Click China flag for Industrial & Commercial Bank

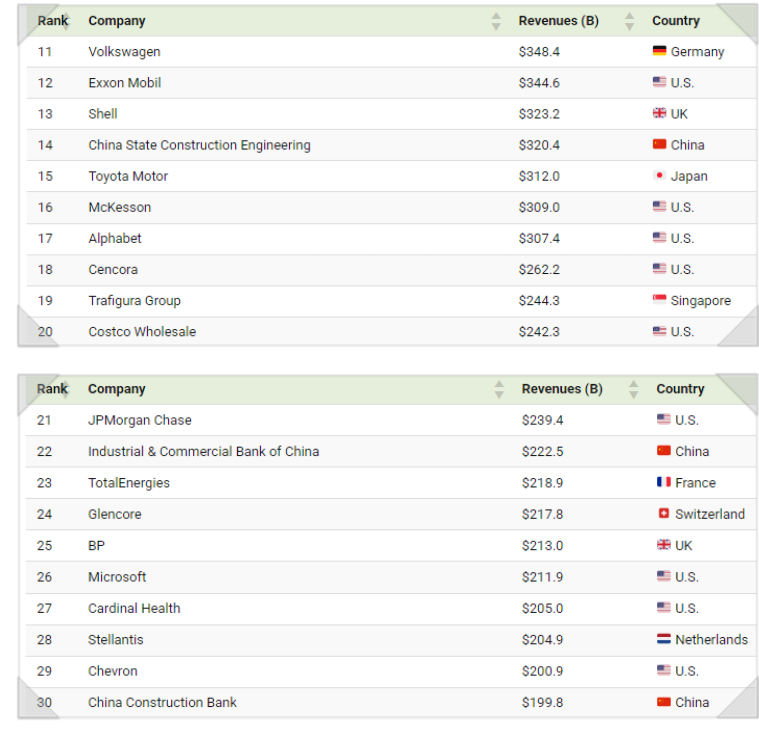[x=664, y=450]
